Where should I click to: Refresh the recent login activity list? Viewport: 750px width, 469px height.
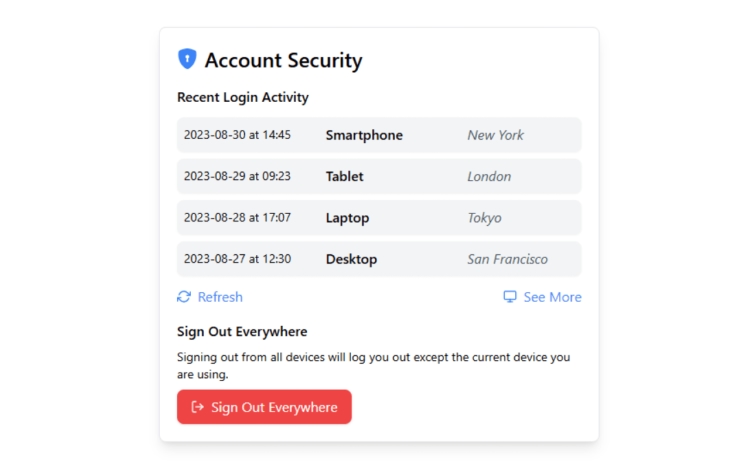210,297
